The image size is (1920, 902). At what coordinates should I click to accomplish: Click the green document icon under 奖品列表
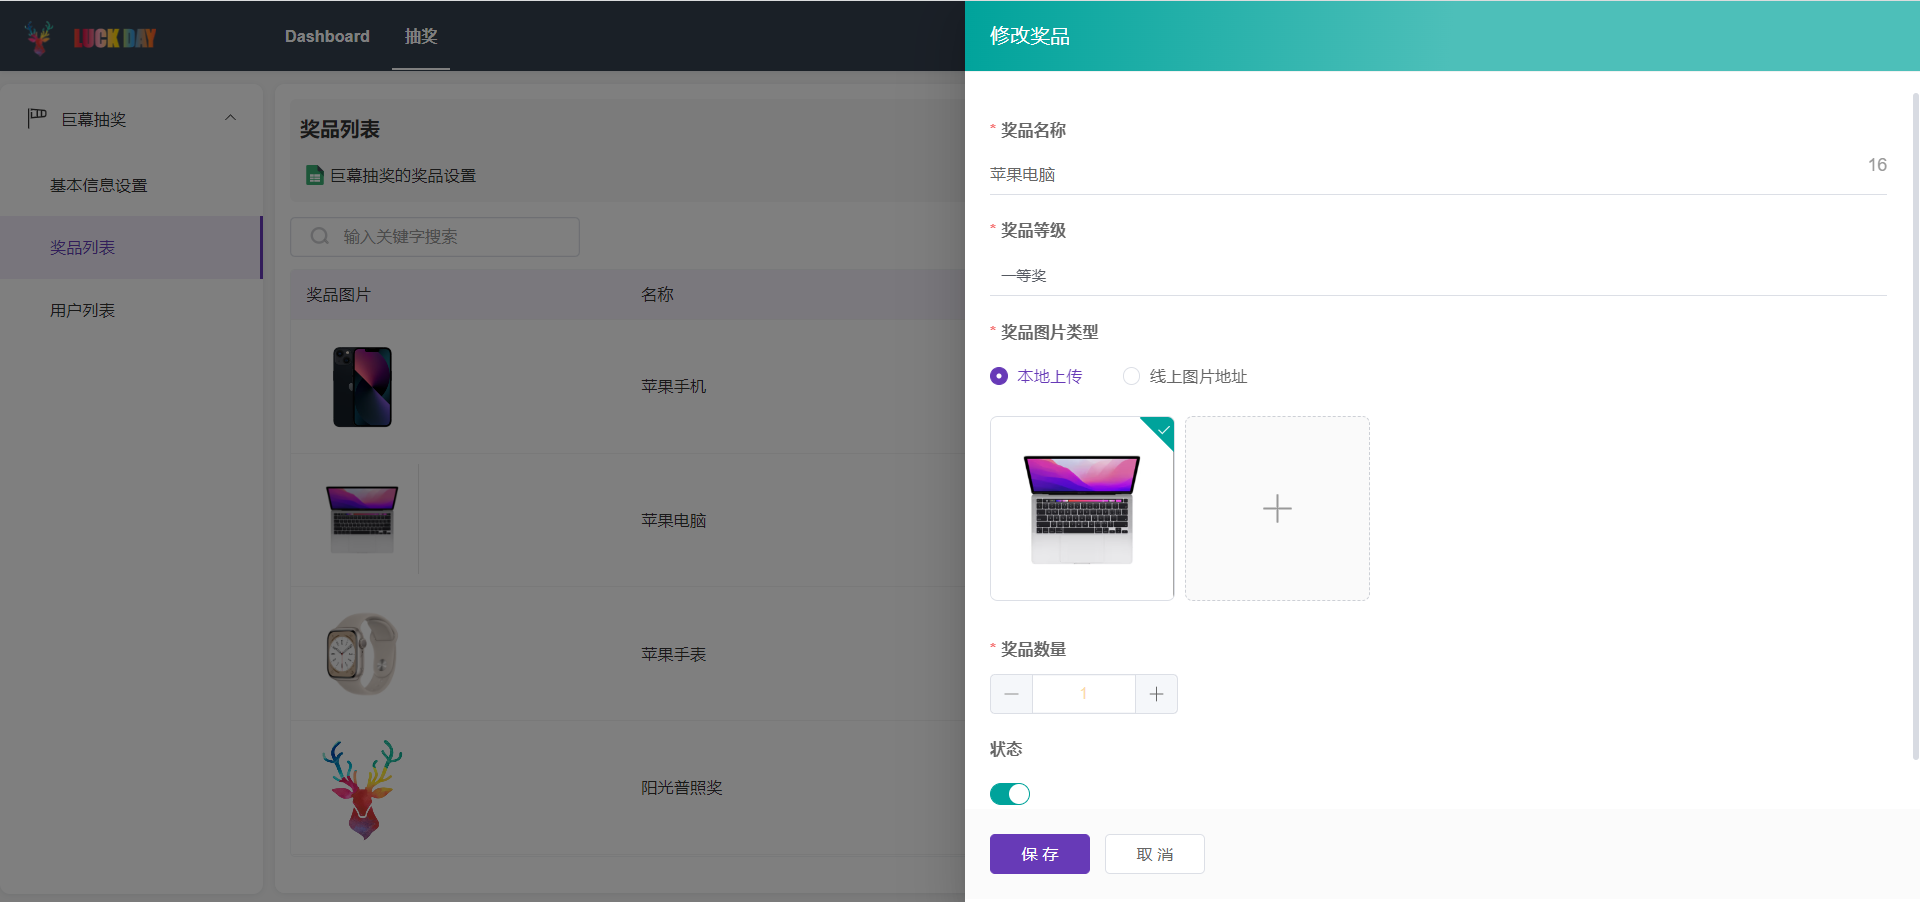(x=314, y=175)
